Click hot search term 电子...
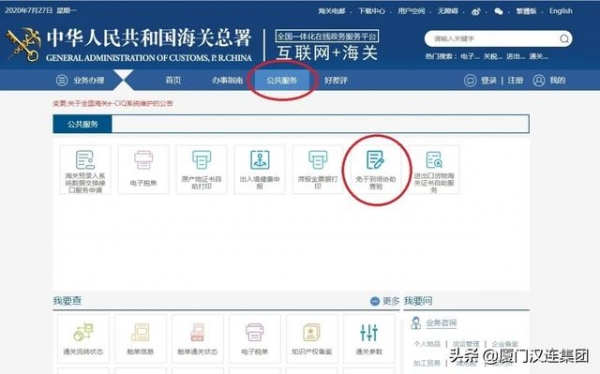 (x=470, y=57)
